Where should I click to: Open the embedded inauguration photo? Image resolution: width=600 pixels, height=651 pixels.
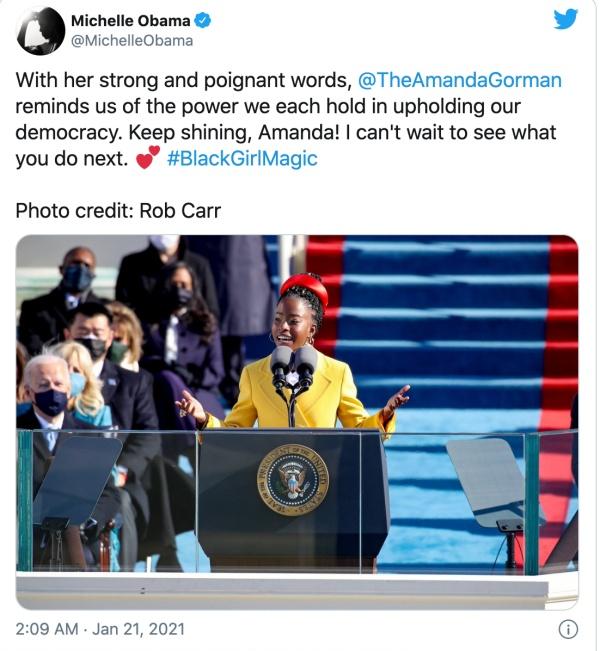(297, 422)
